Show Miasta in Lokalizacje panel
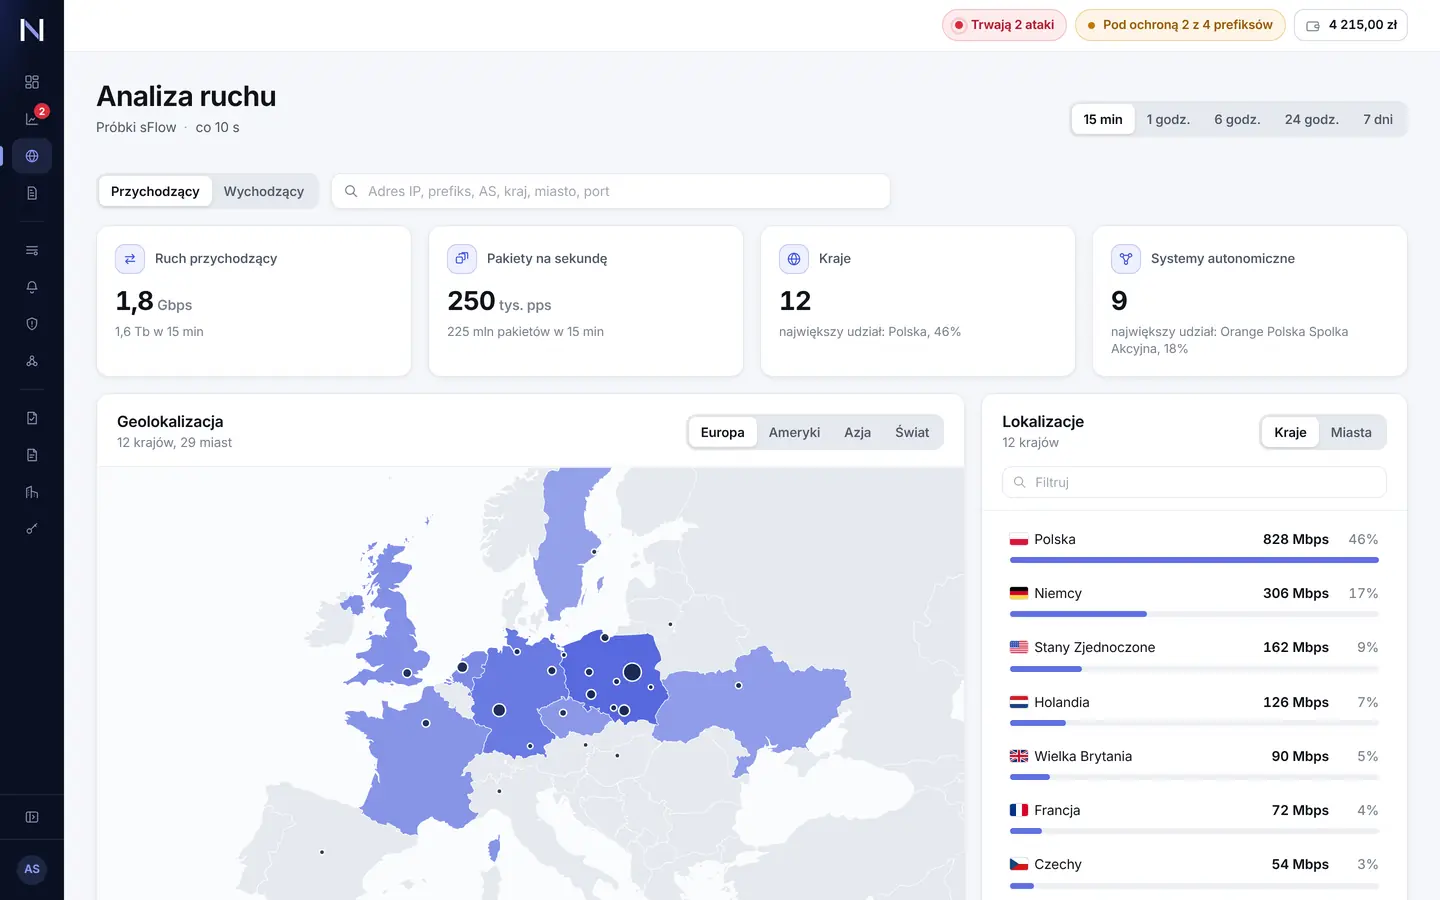Viewport: 1440px width, 900px height. (1351, 432)
